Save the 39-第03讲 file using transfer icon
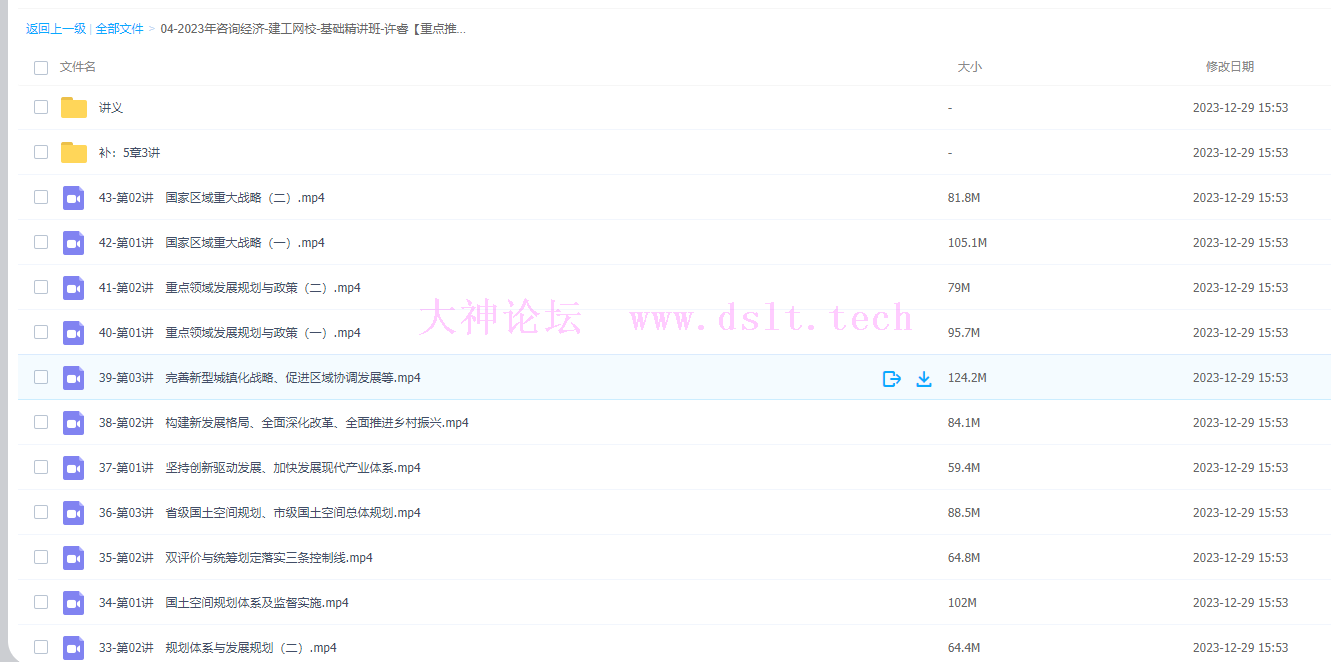 [892, 378]
